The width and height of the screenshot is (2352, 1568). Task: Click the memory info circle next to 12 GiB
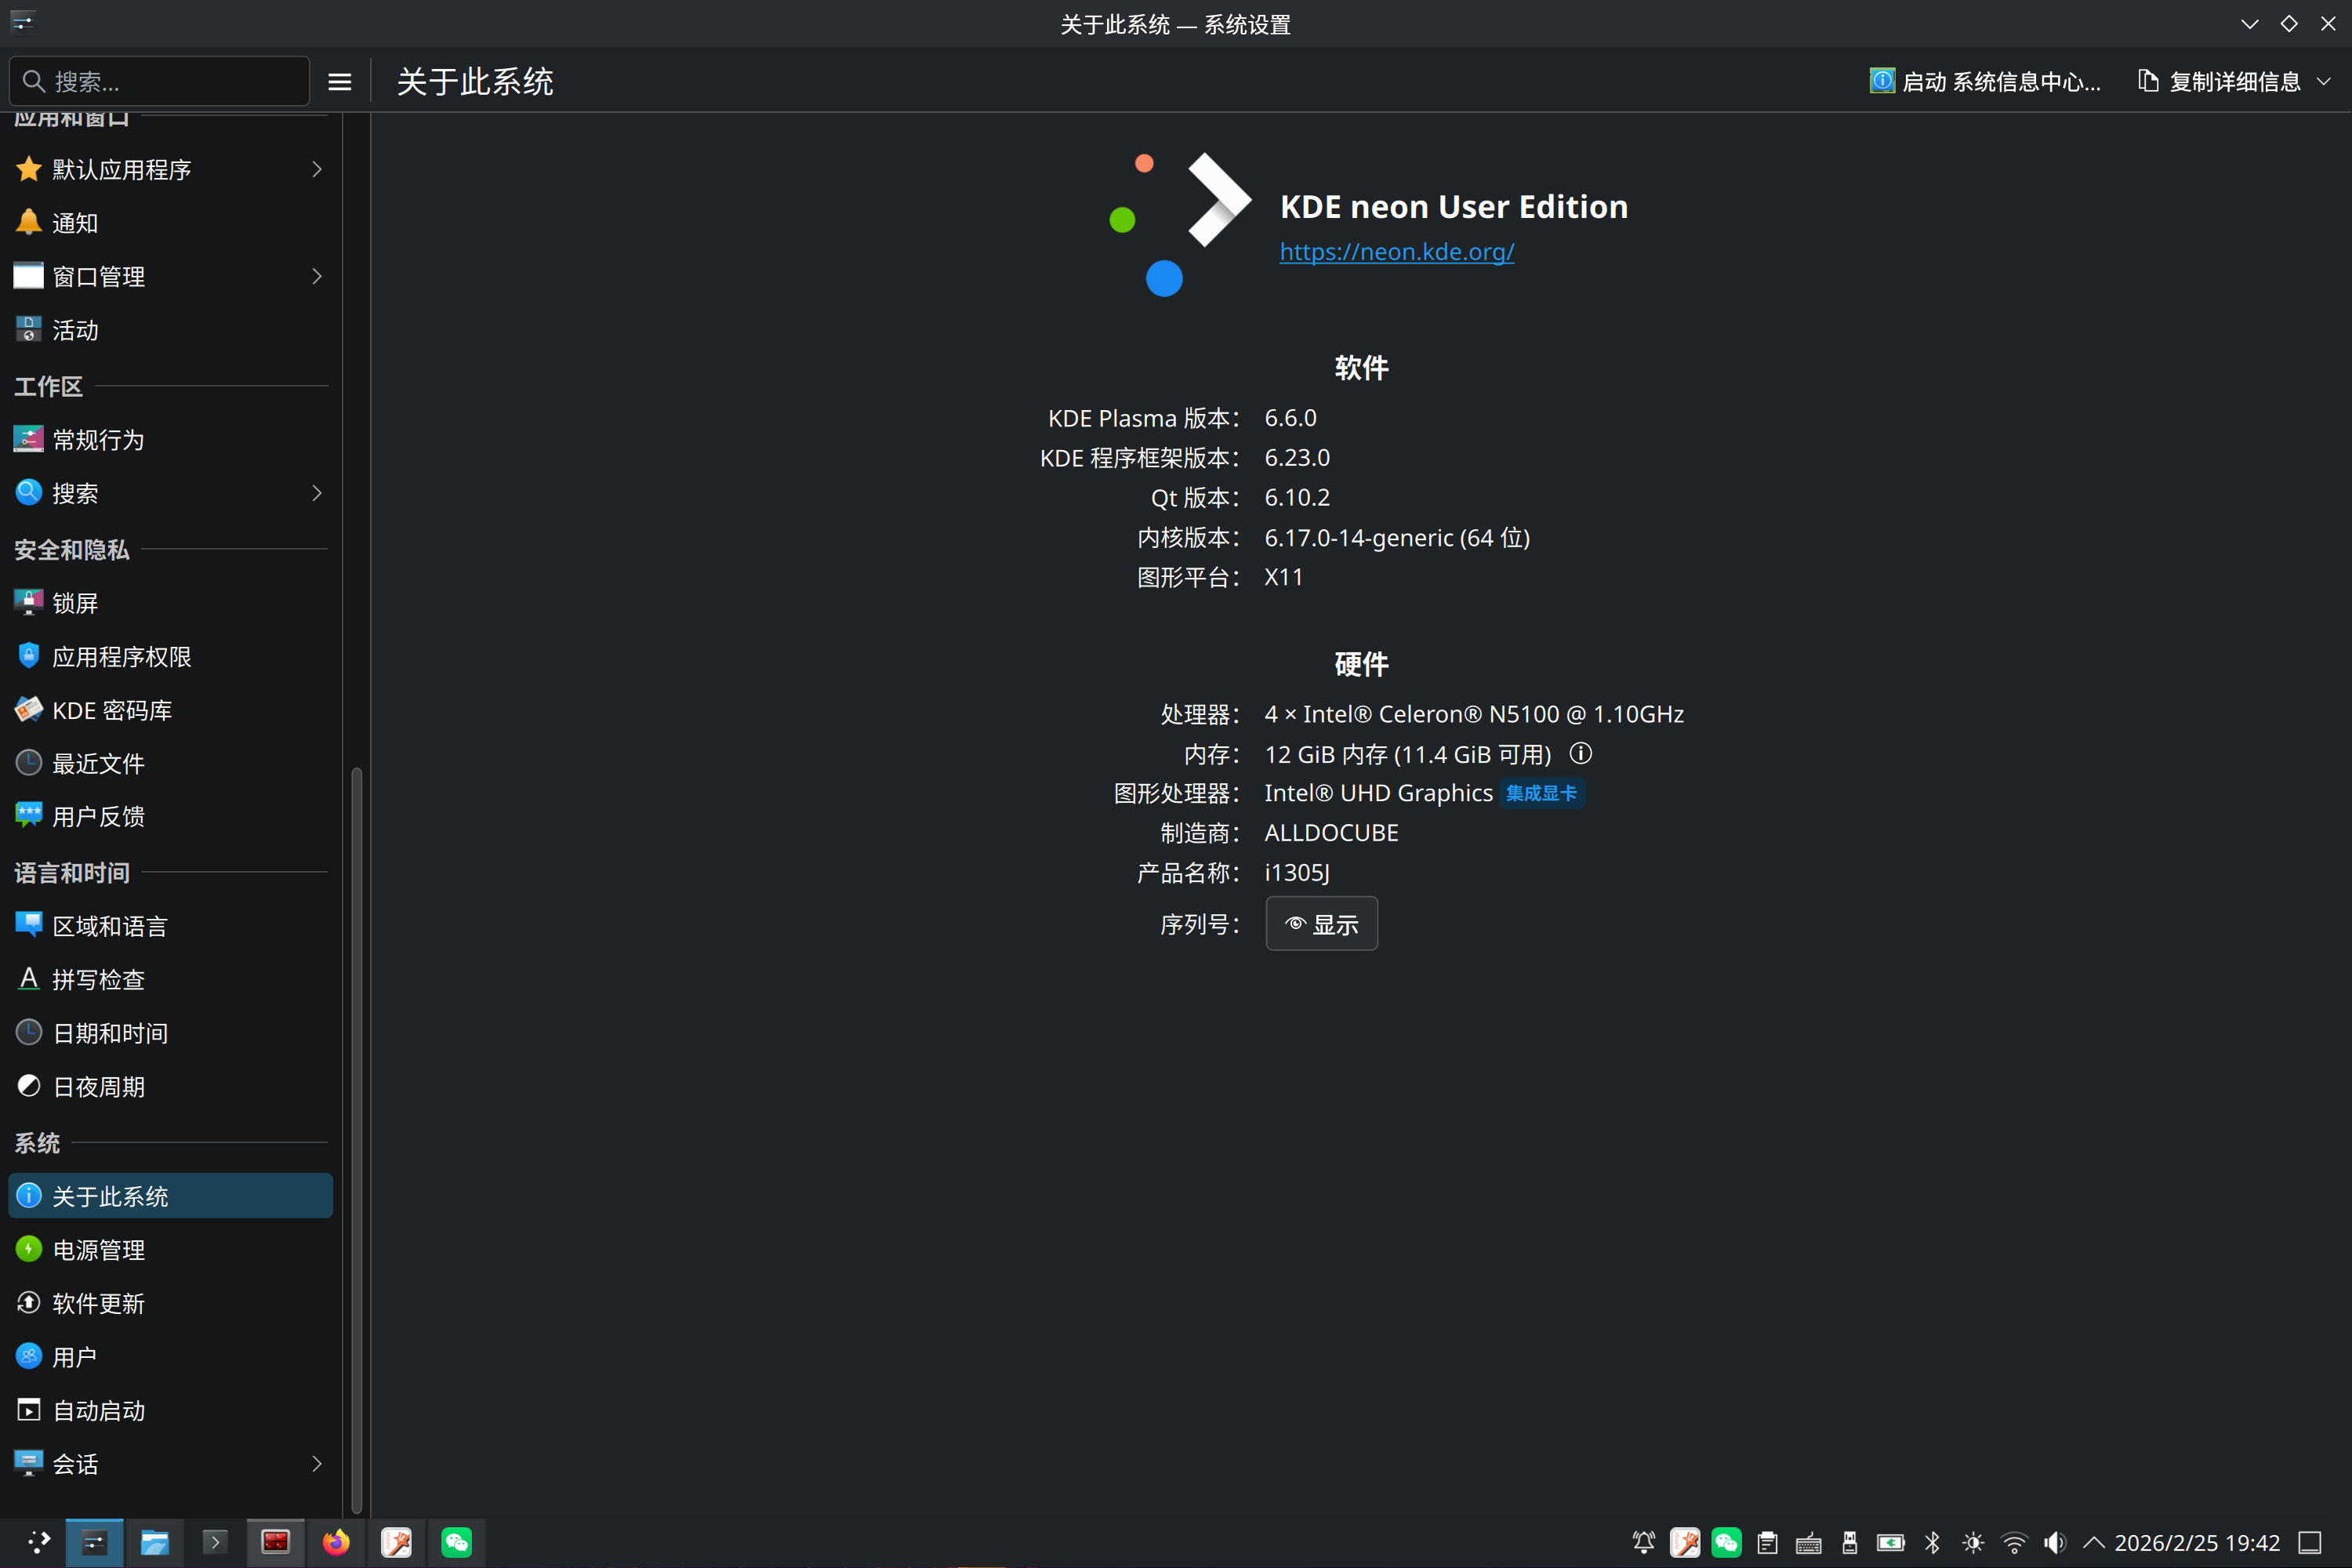pos(1581,753)
